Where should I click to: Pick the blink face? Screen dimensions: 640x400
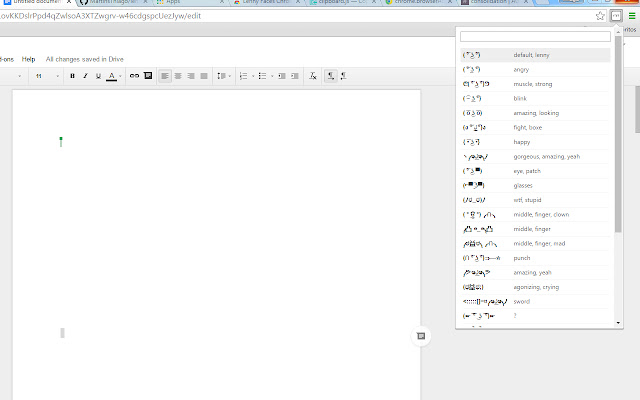(x=535, y=98)
